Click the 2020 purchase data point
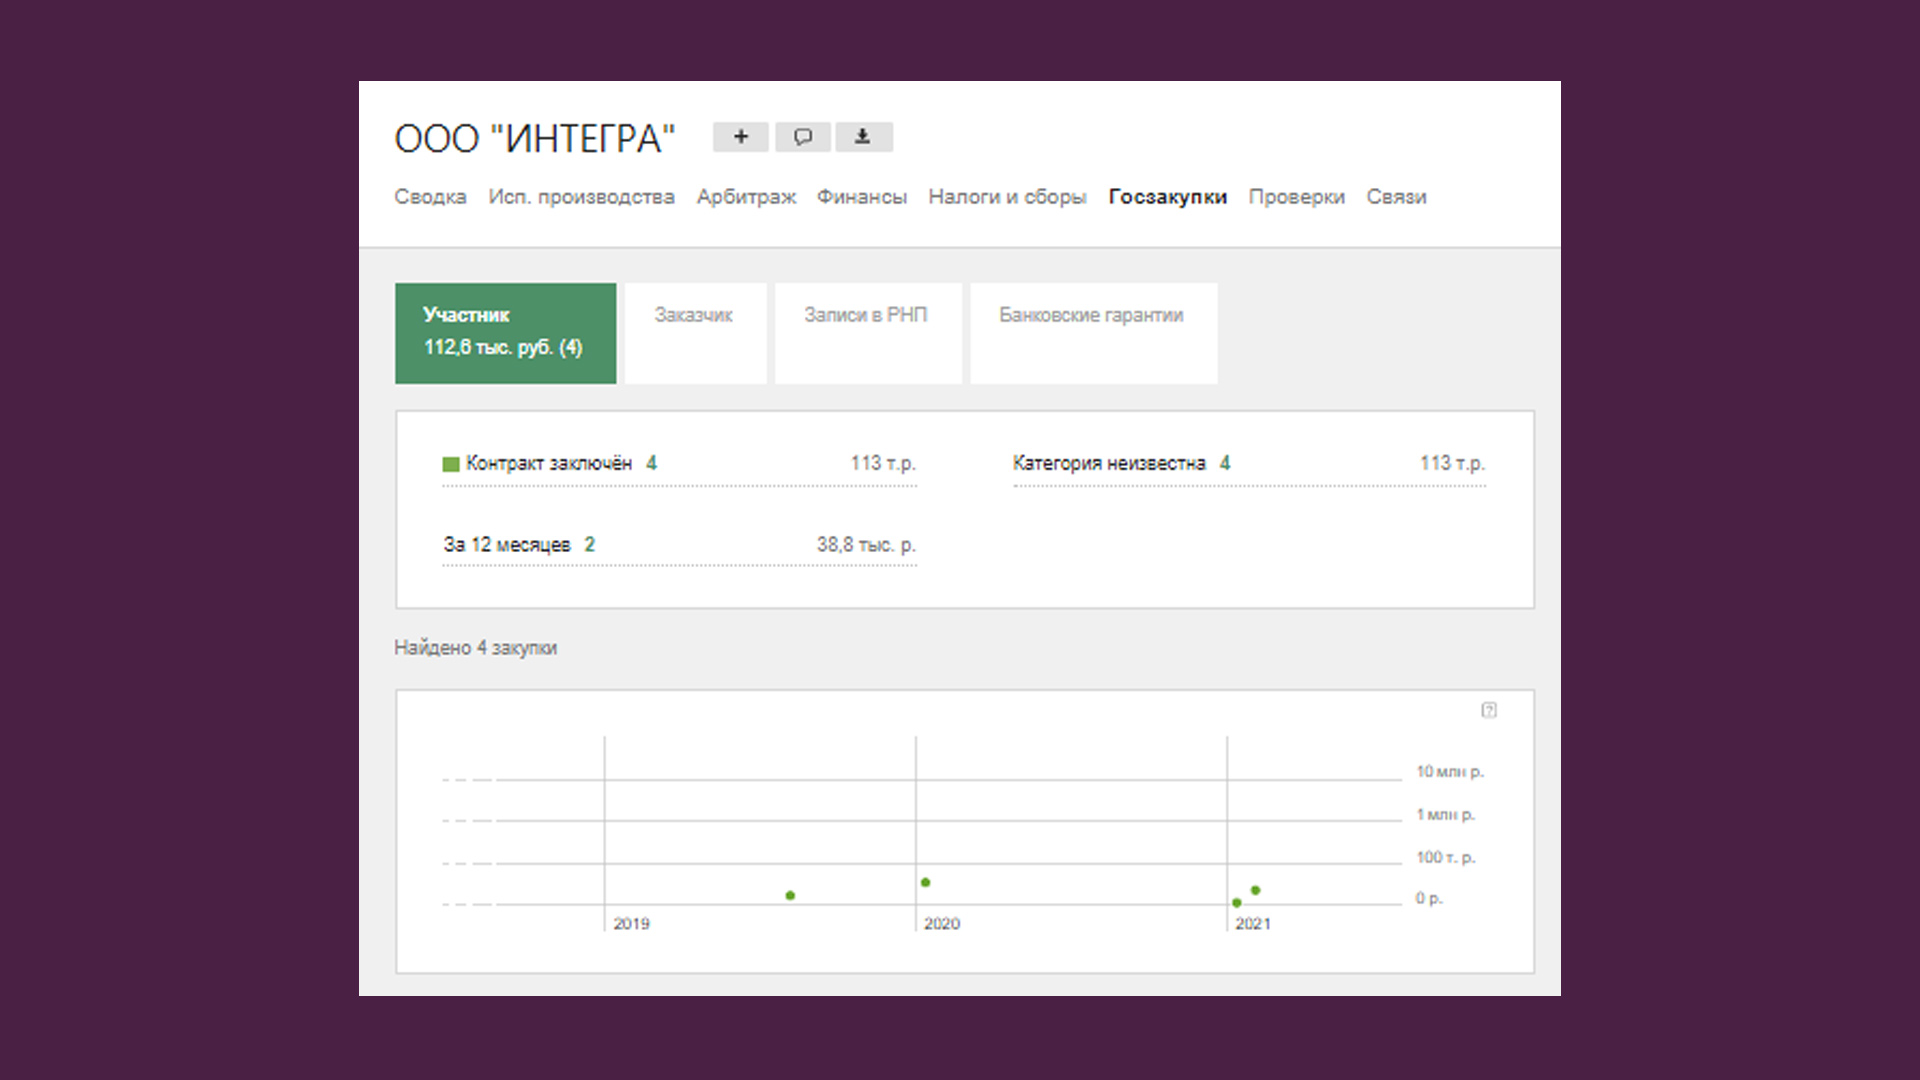 click(x=925, y=882)
